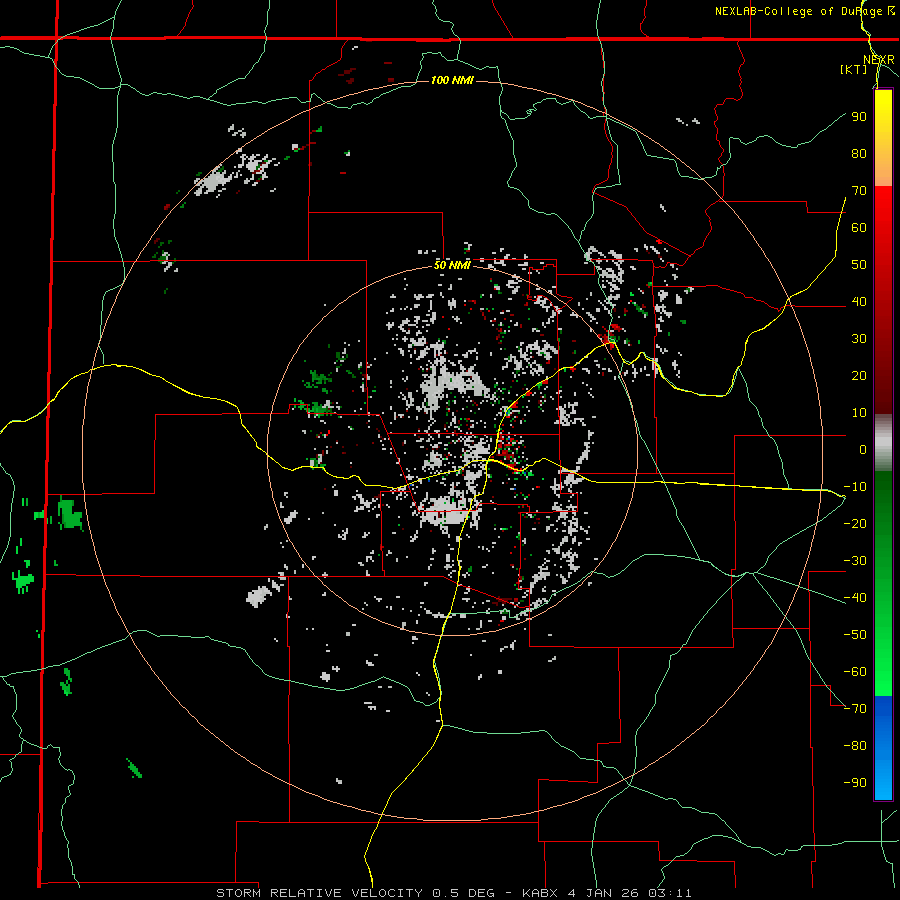Click the -80 value on the velocity scale
900x900 pixels.
[x=855, y=746]
